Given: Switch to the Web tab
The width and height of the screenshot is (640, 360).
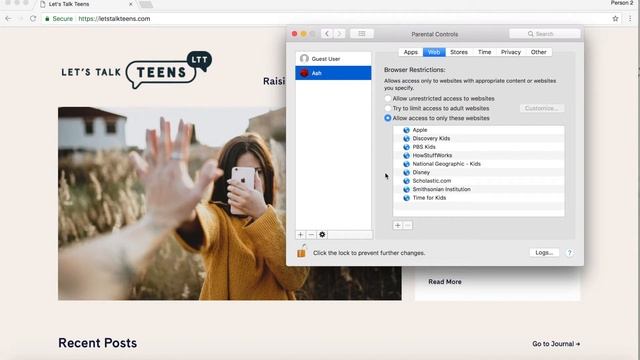Looking at the screenshot, I should click(434, 52).
